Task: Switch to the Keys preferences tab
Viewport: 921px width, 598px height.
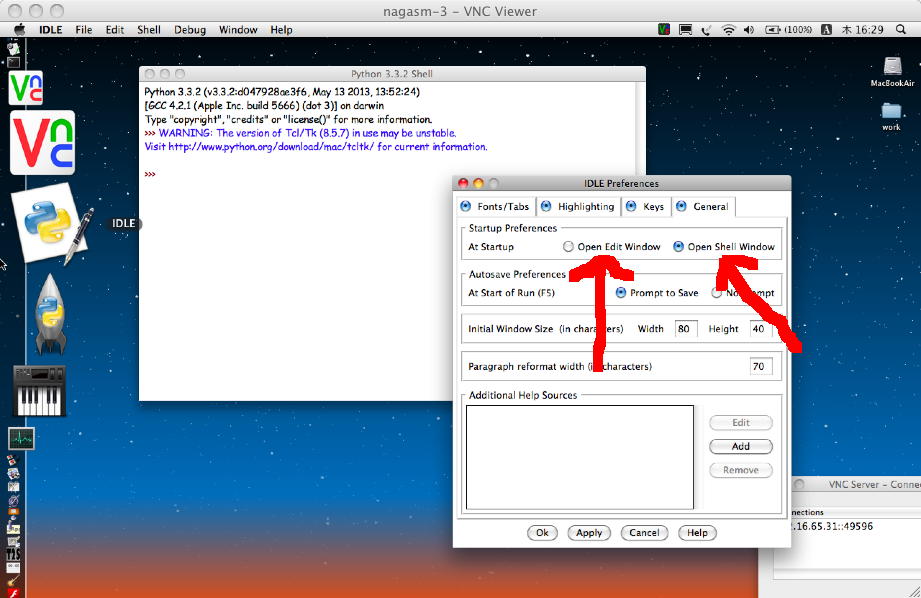Action: coord(646,206)
